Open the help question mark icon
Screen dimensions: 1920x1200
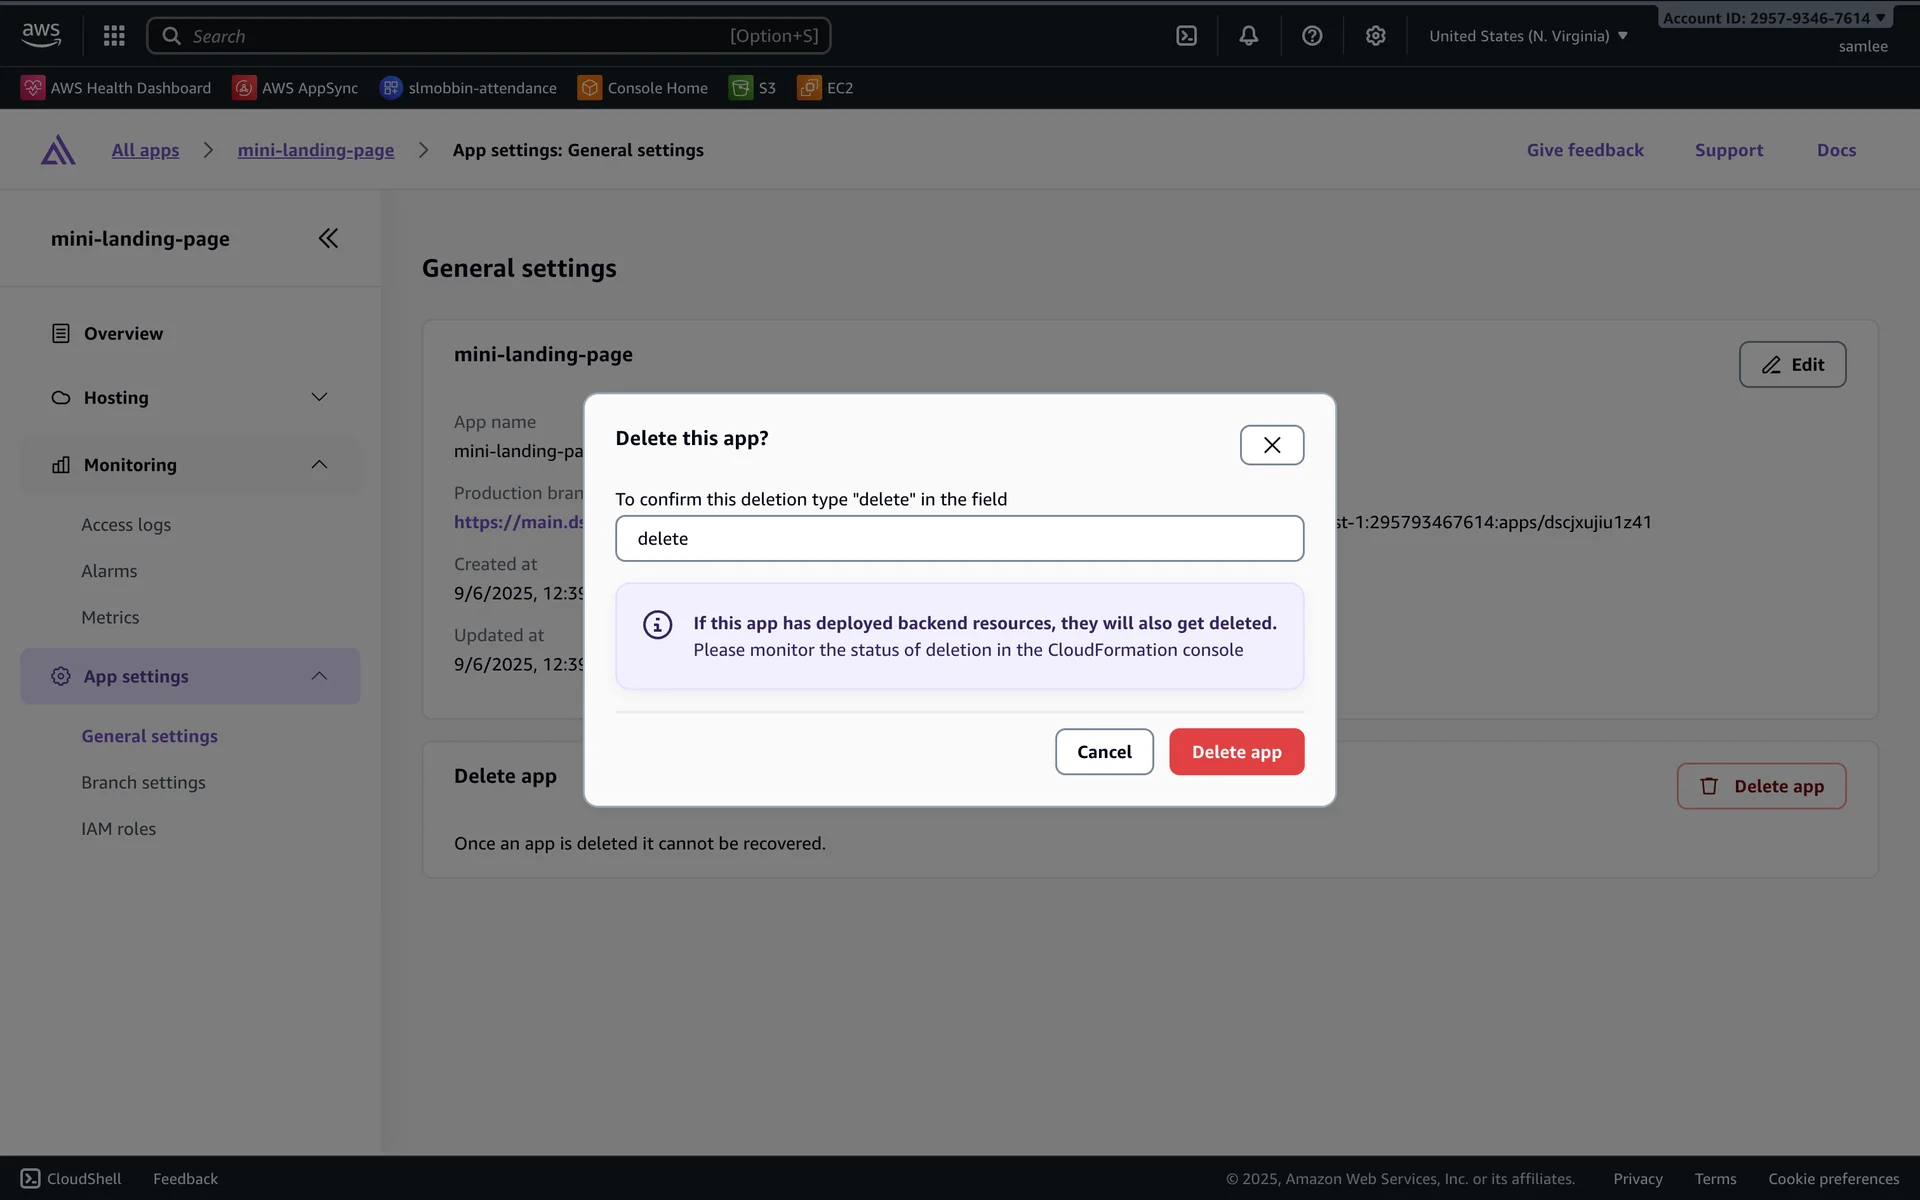tap(1312, 36)
